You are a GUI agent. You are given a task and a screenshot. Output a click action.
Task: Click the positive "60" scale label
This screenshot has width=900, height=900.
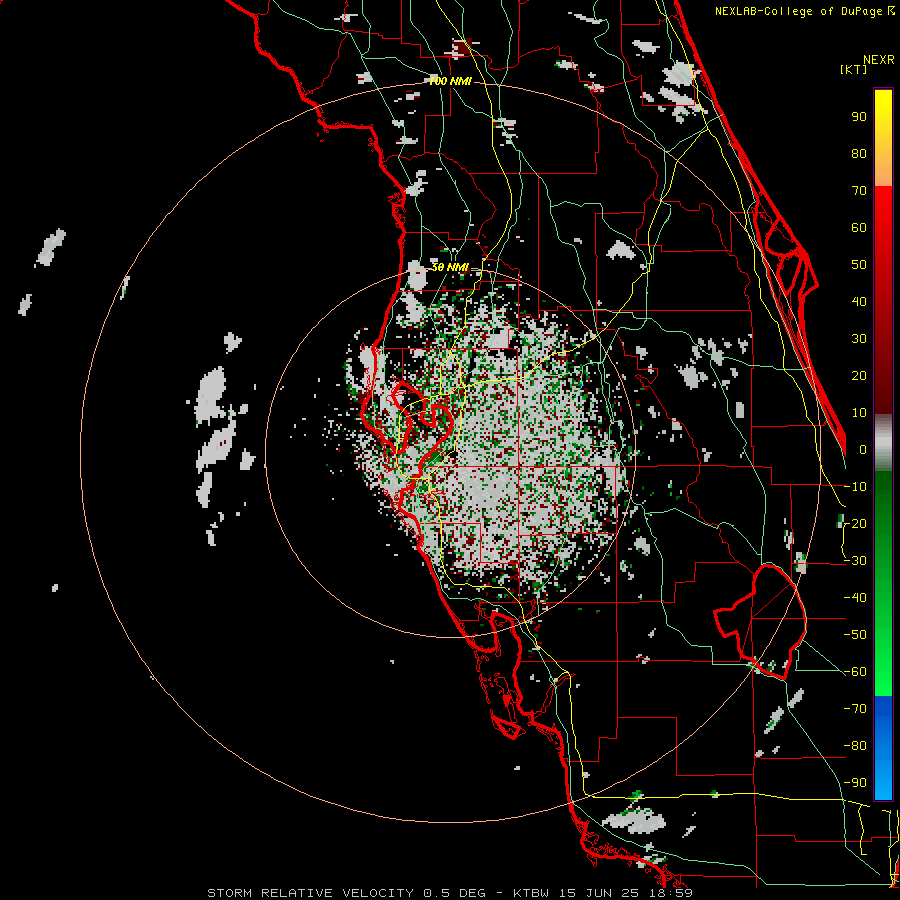pos(859,227)
